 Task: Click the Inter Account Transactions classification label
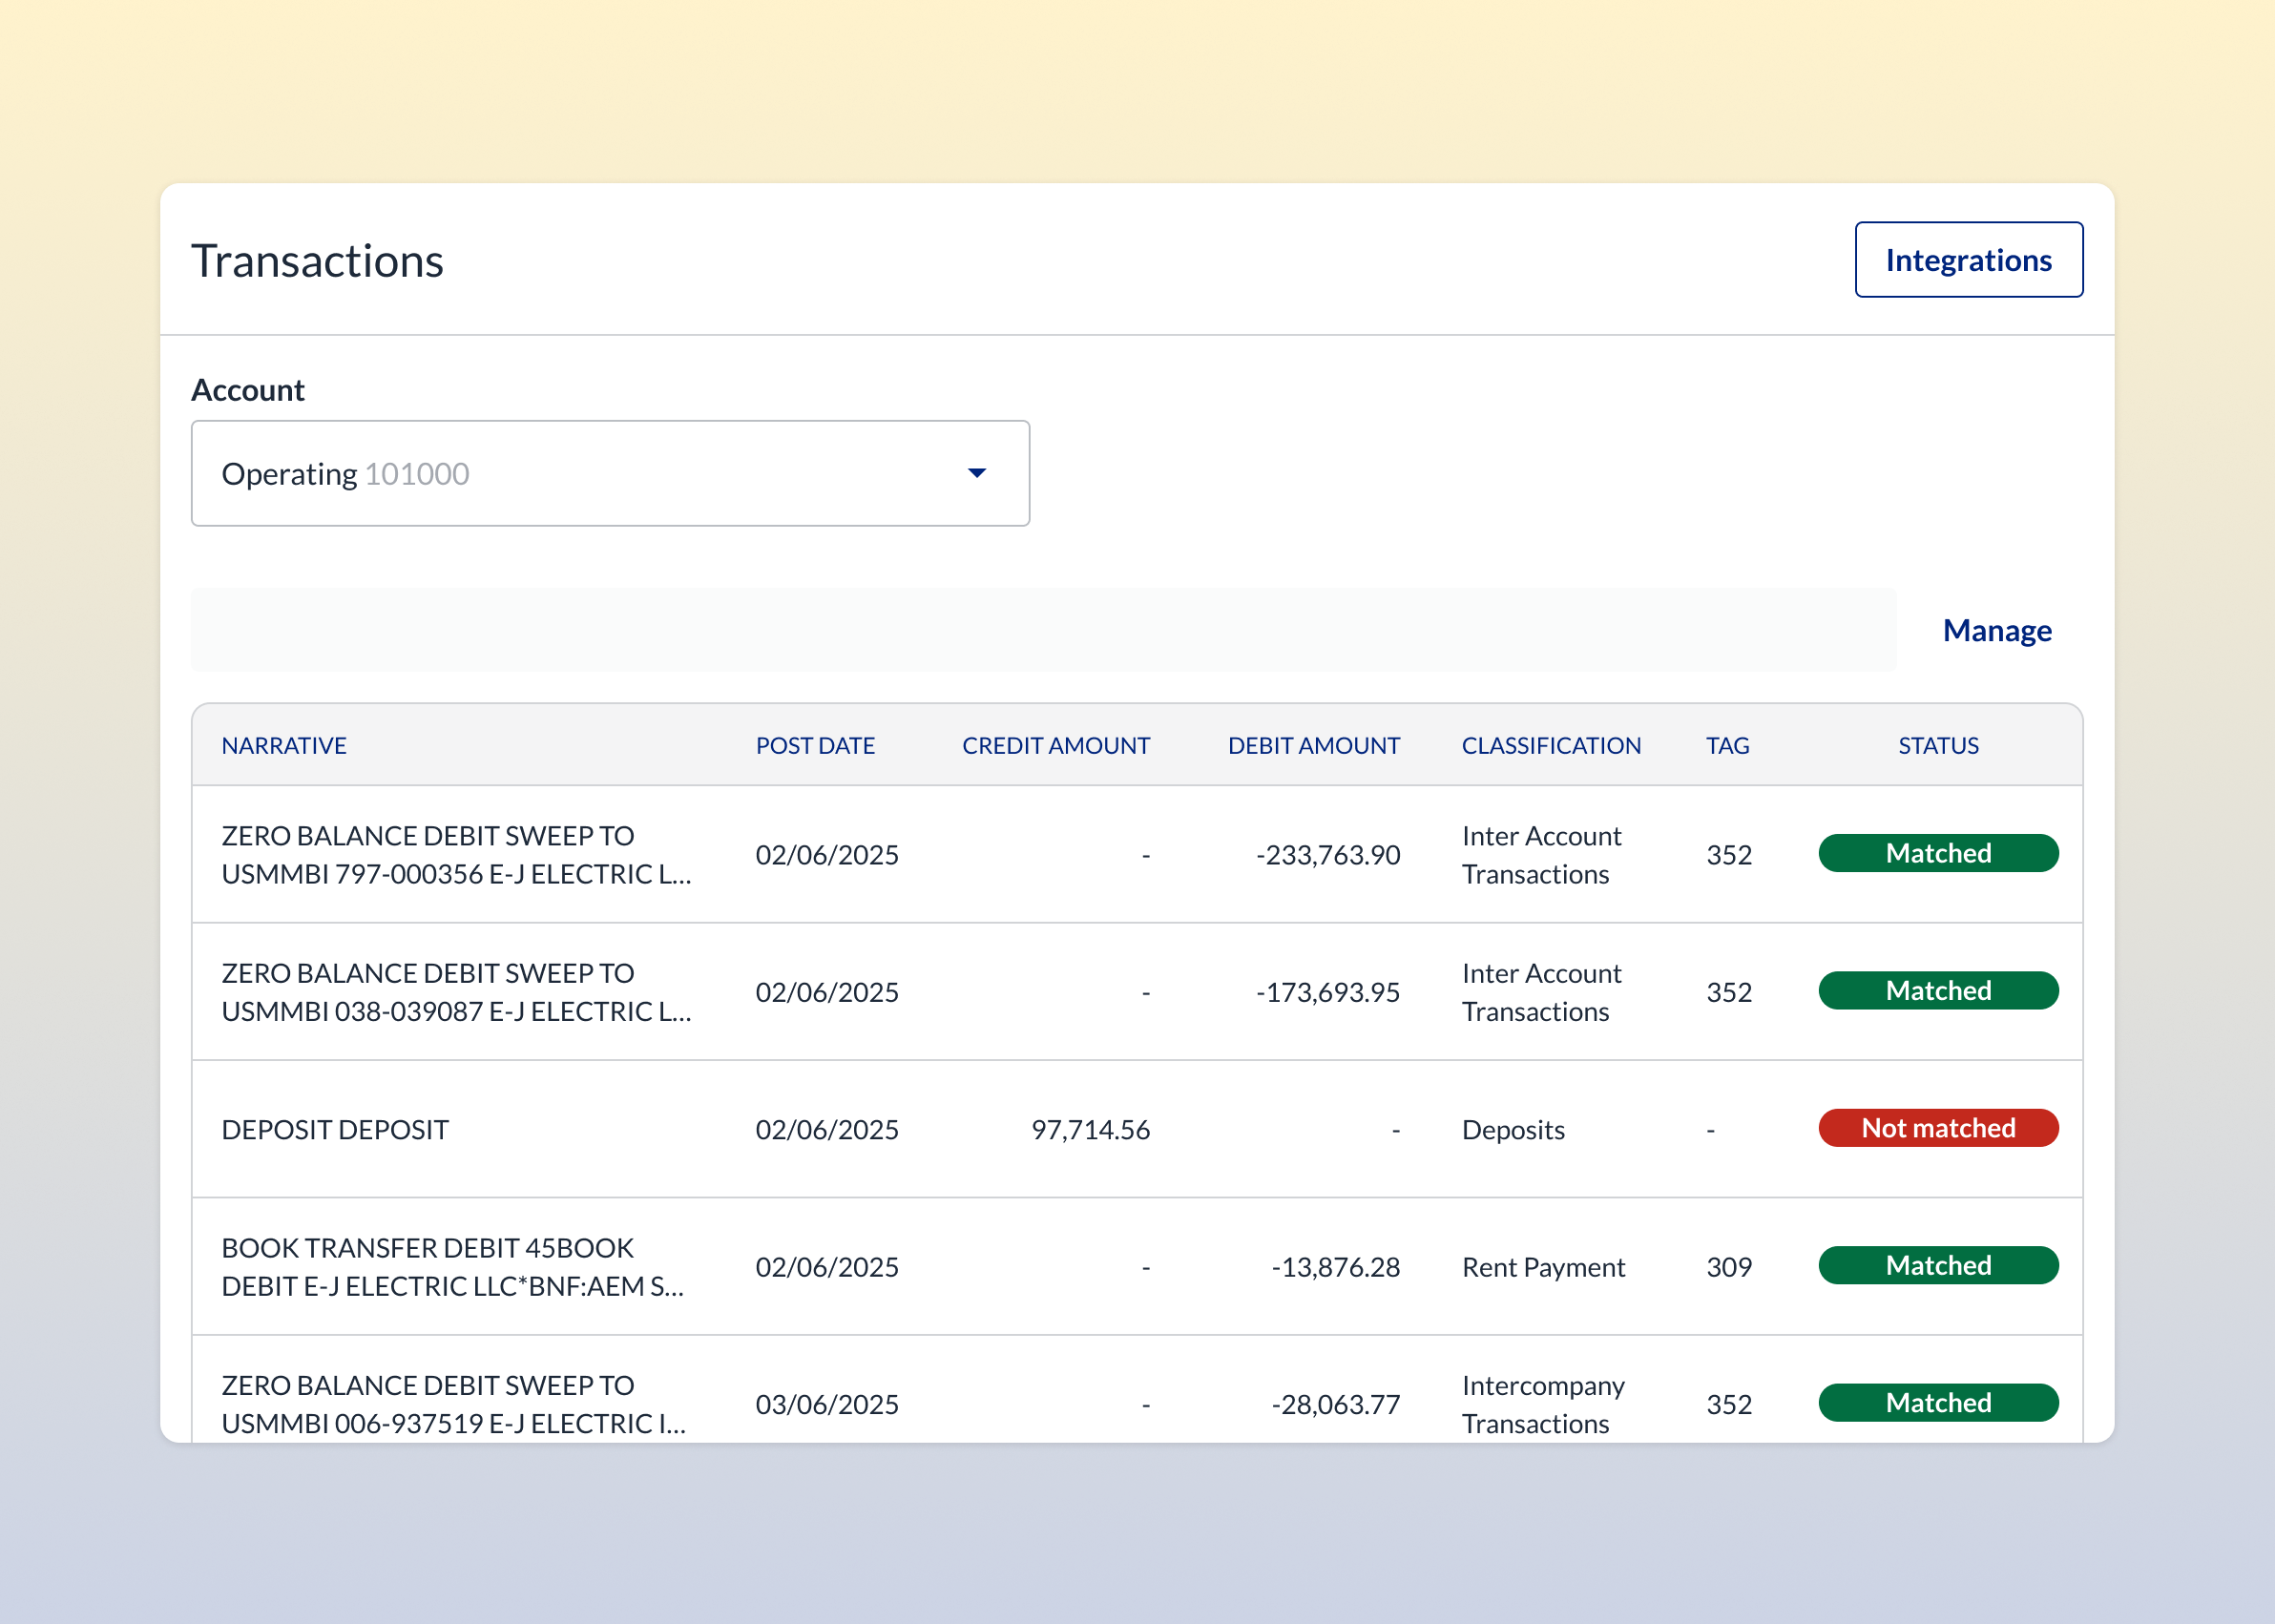point(1541,854)
